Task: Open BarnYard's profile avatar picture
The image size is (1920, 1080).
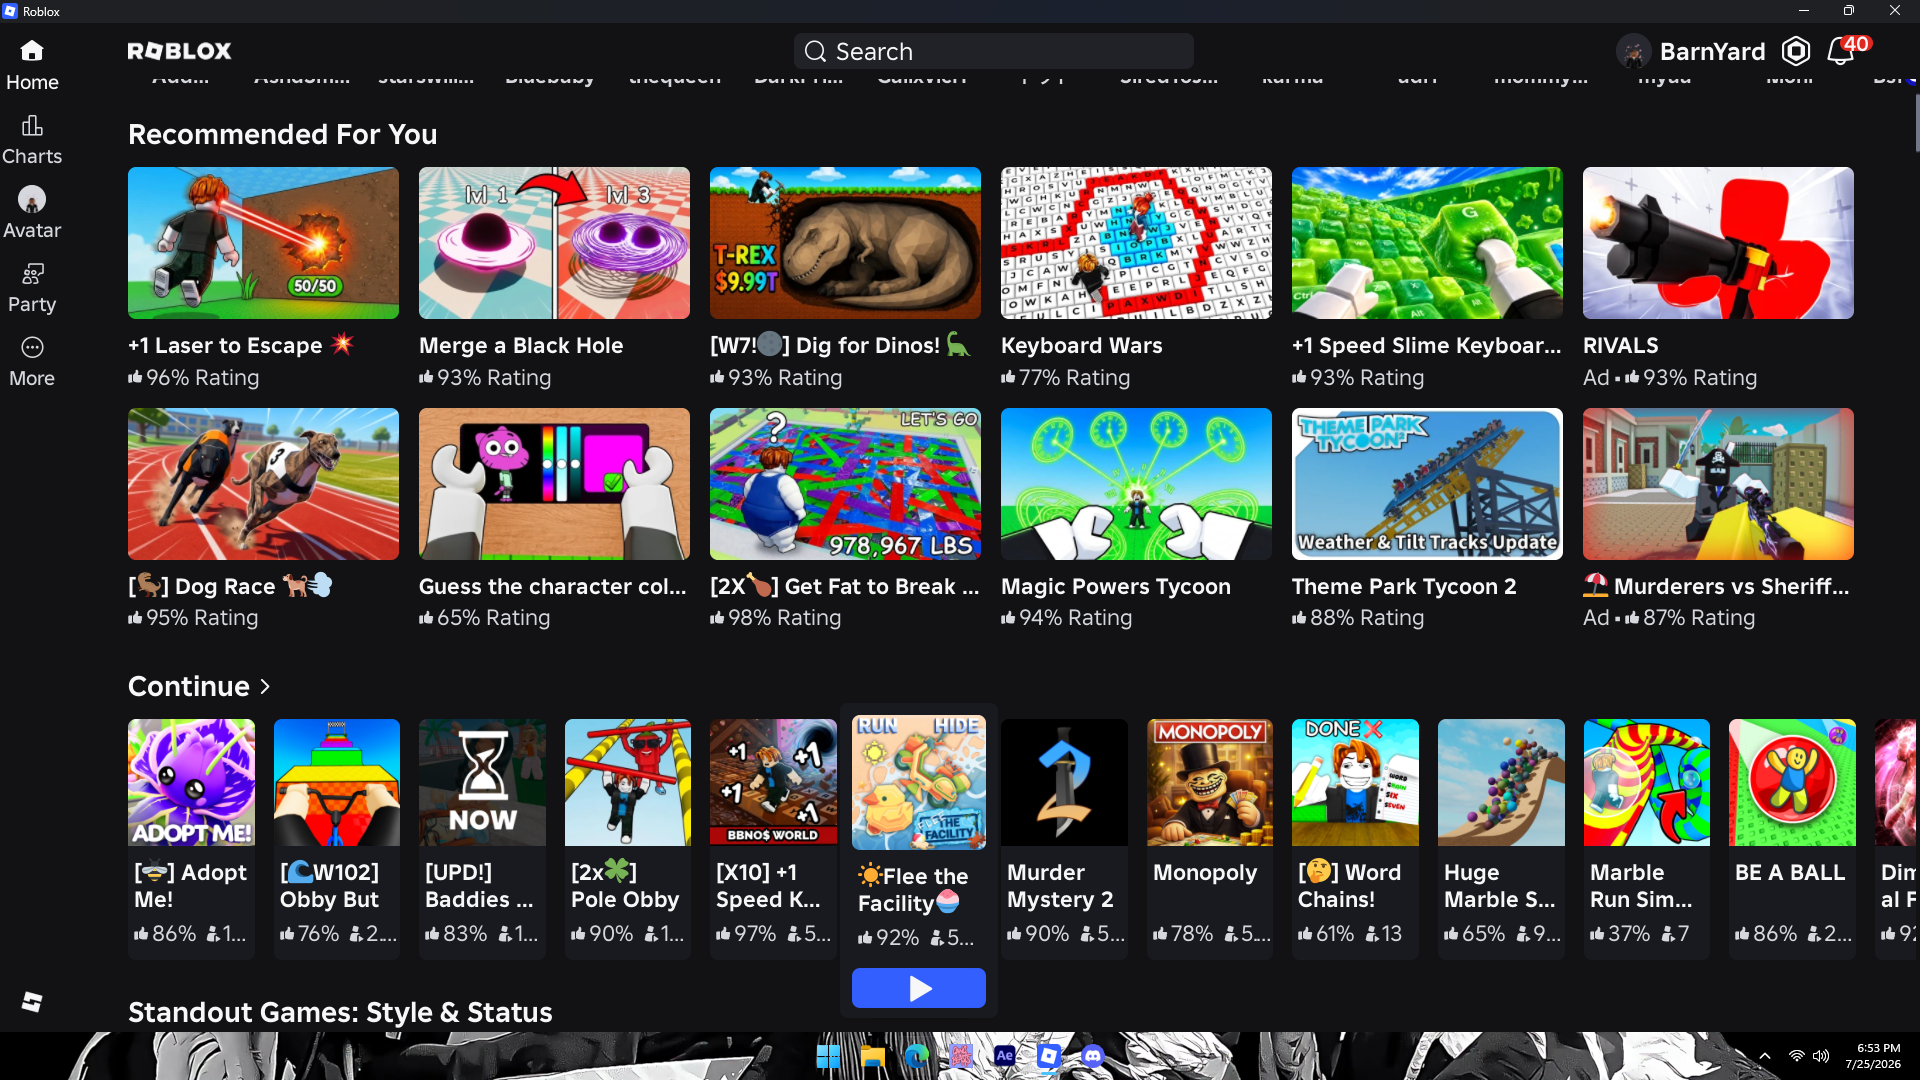Action: [x=1633, y=51]
